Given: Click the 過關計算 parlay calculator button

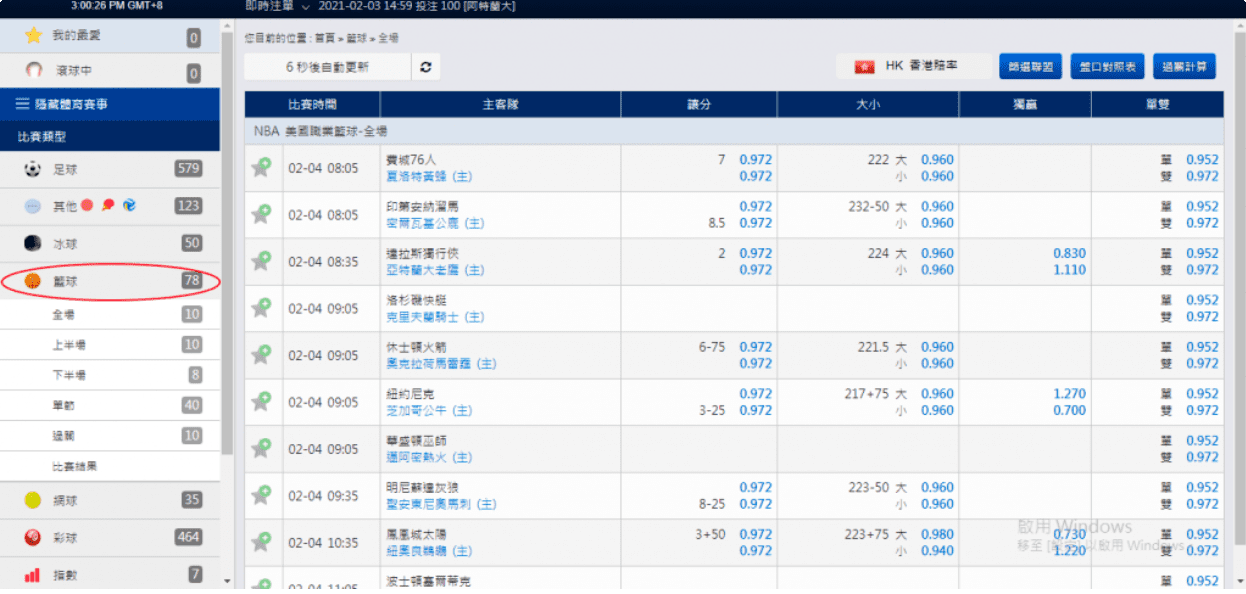Looking at the screenshot, I should click(x=1185, y=67).
